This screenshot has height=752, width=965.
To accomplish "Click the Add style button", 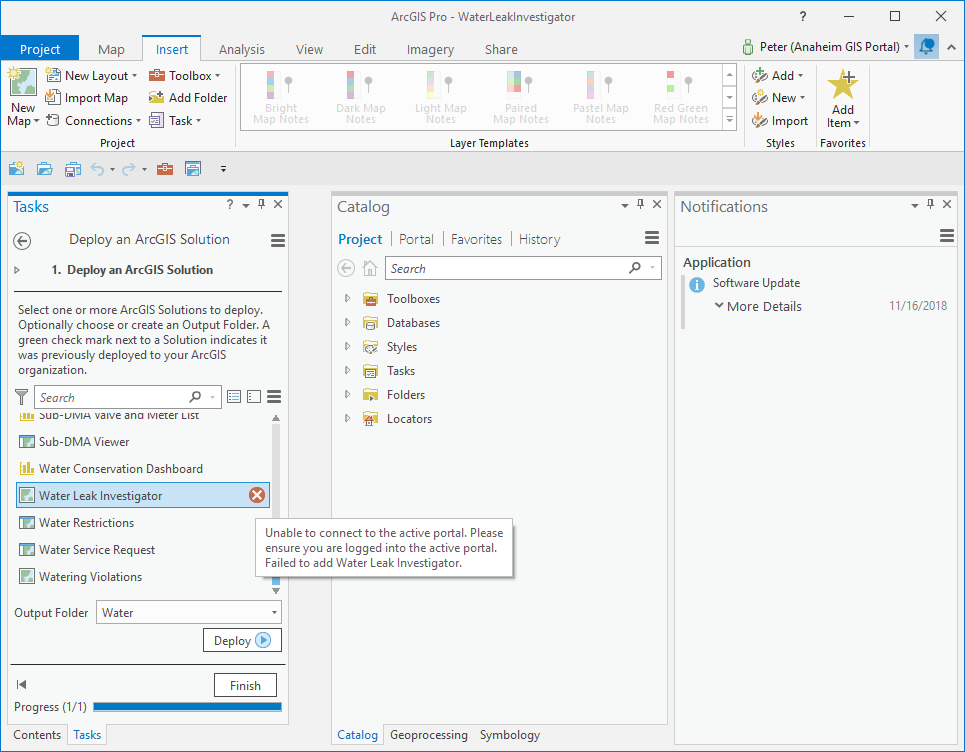I will click(777, 76).
